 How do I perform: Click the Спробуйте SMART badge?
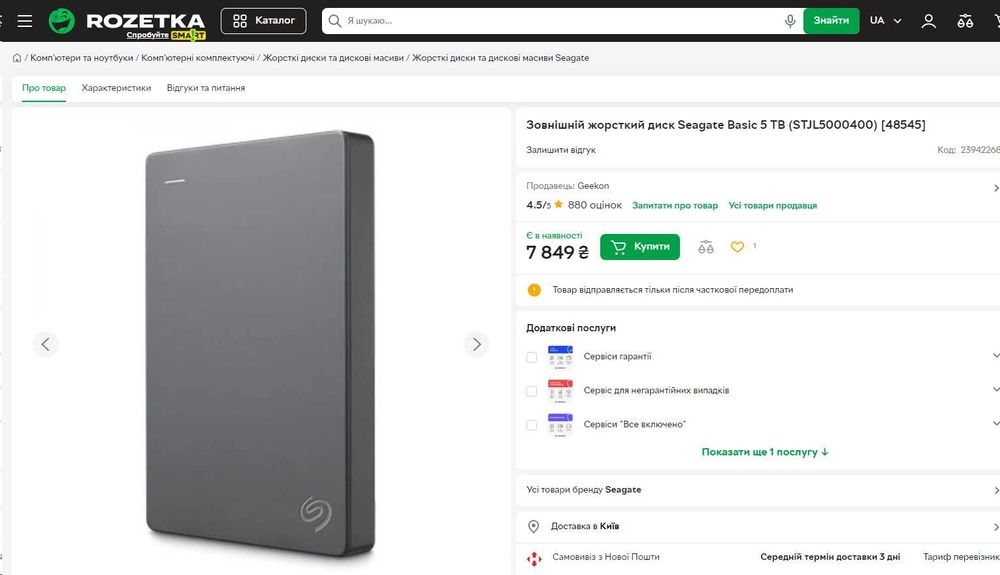pos(166,36)
